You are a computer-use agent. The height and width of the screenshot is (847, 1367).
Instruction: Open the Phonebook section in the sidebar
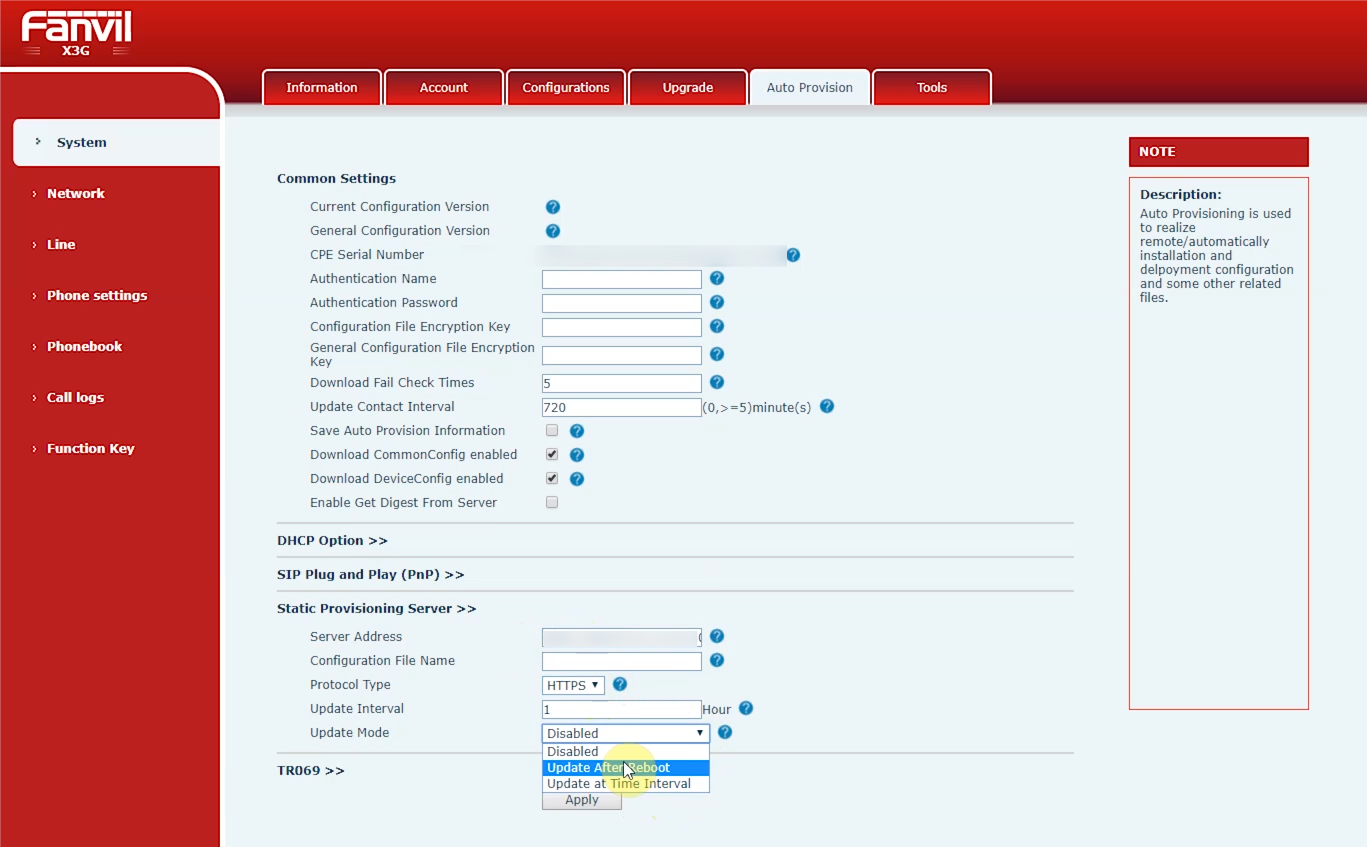click(x=86, y=346)
